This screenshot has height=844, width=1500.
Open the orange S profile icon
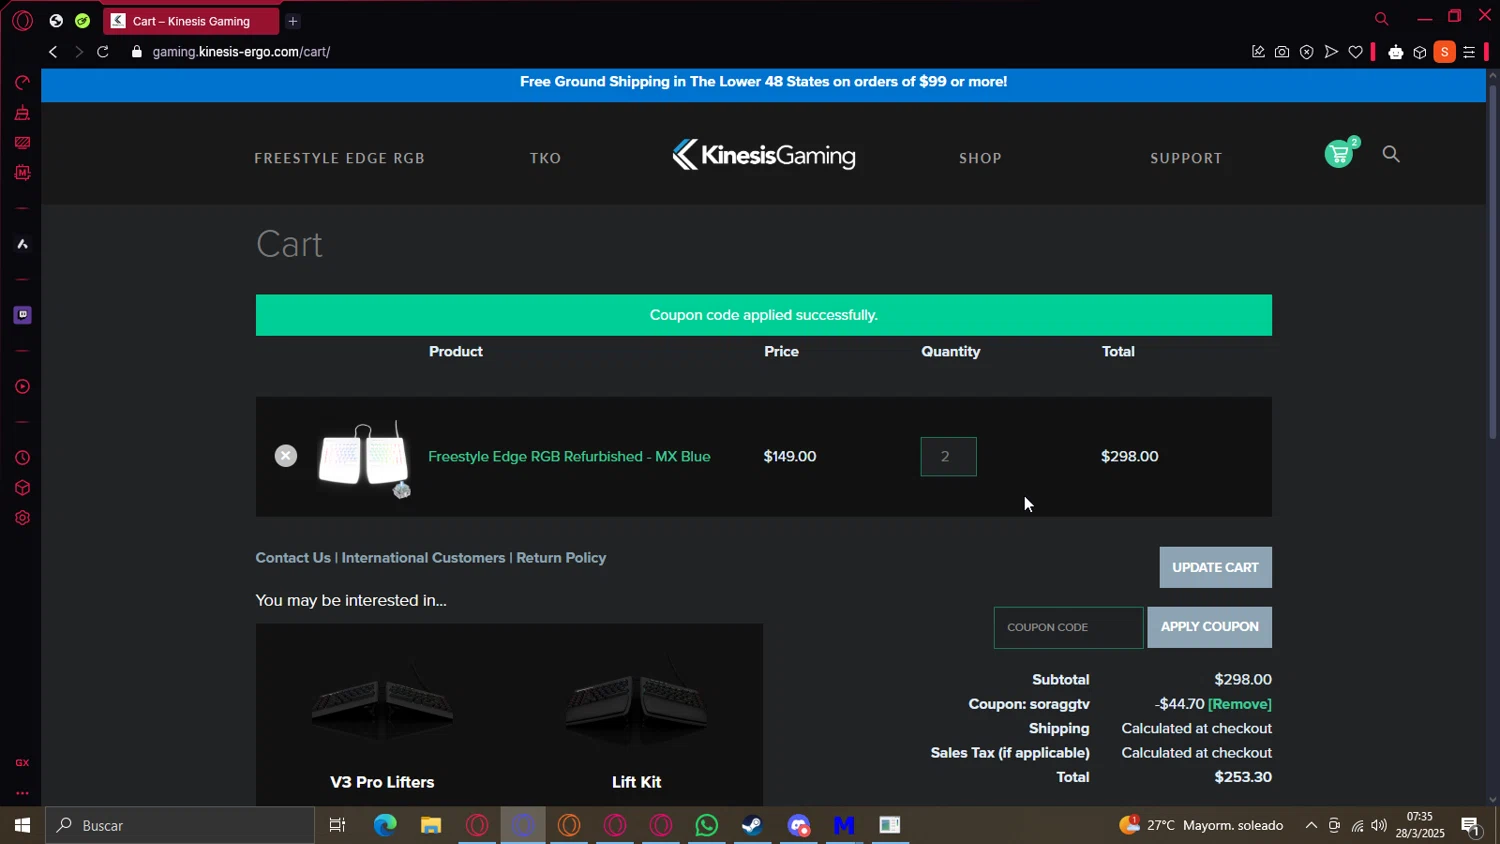[1444, 52]
